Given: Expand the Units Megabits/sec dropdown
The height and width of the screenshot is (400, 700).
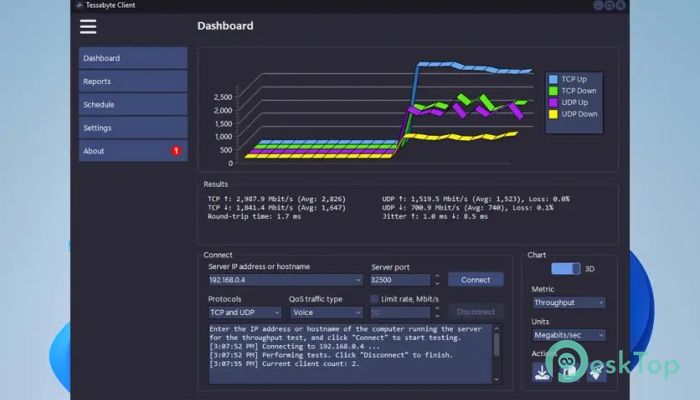Looking at the screenshot, I should (568, 335).
